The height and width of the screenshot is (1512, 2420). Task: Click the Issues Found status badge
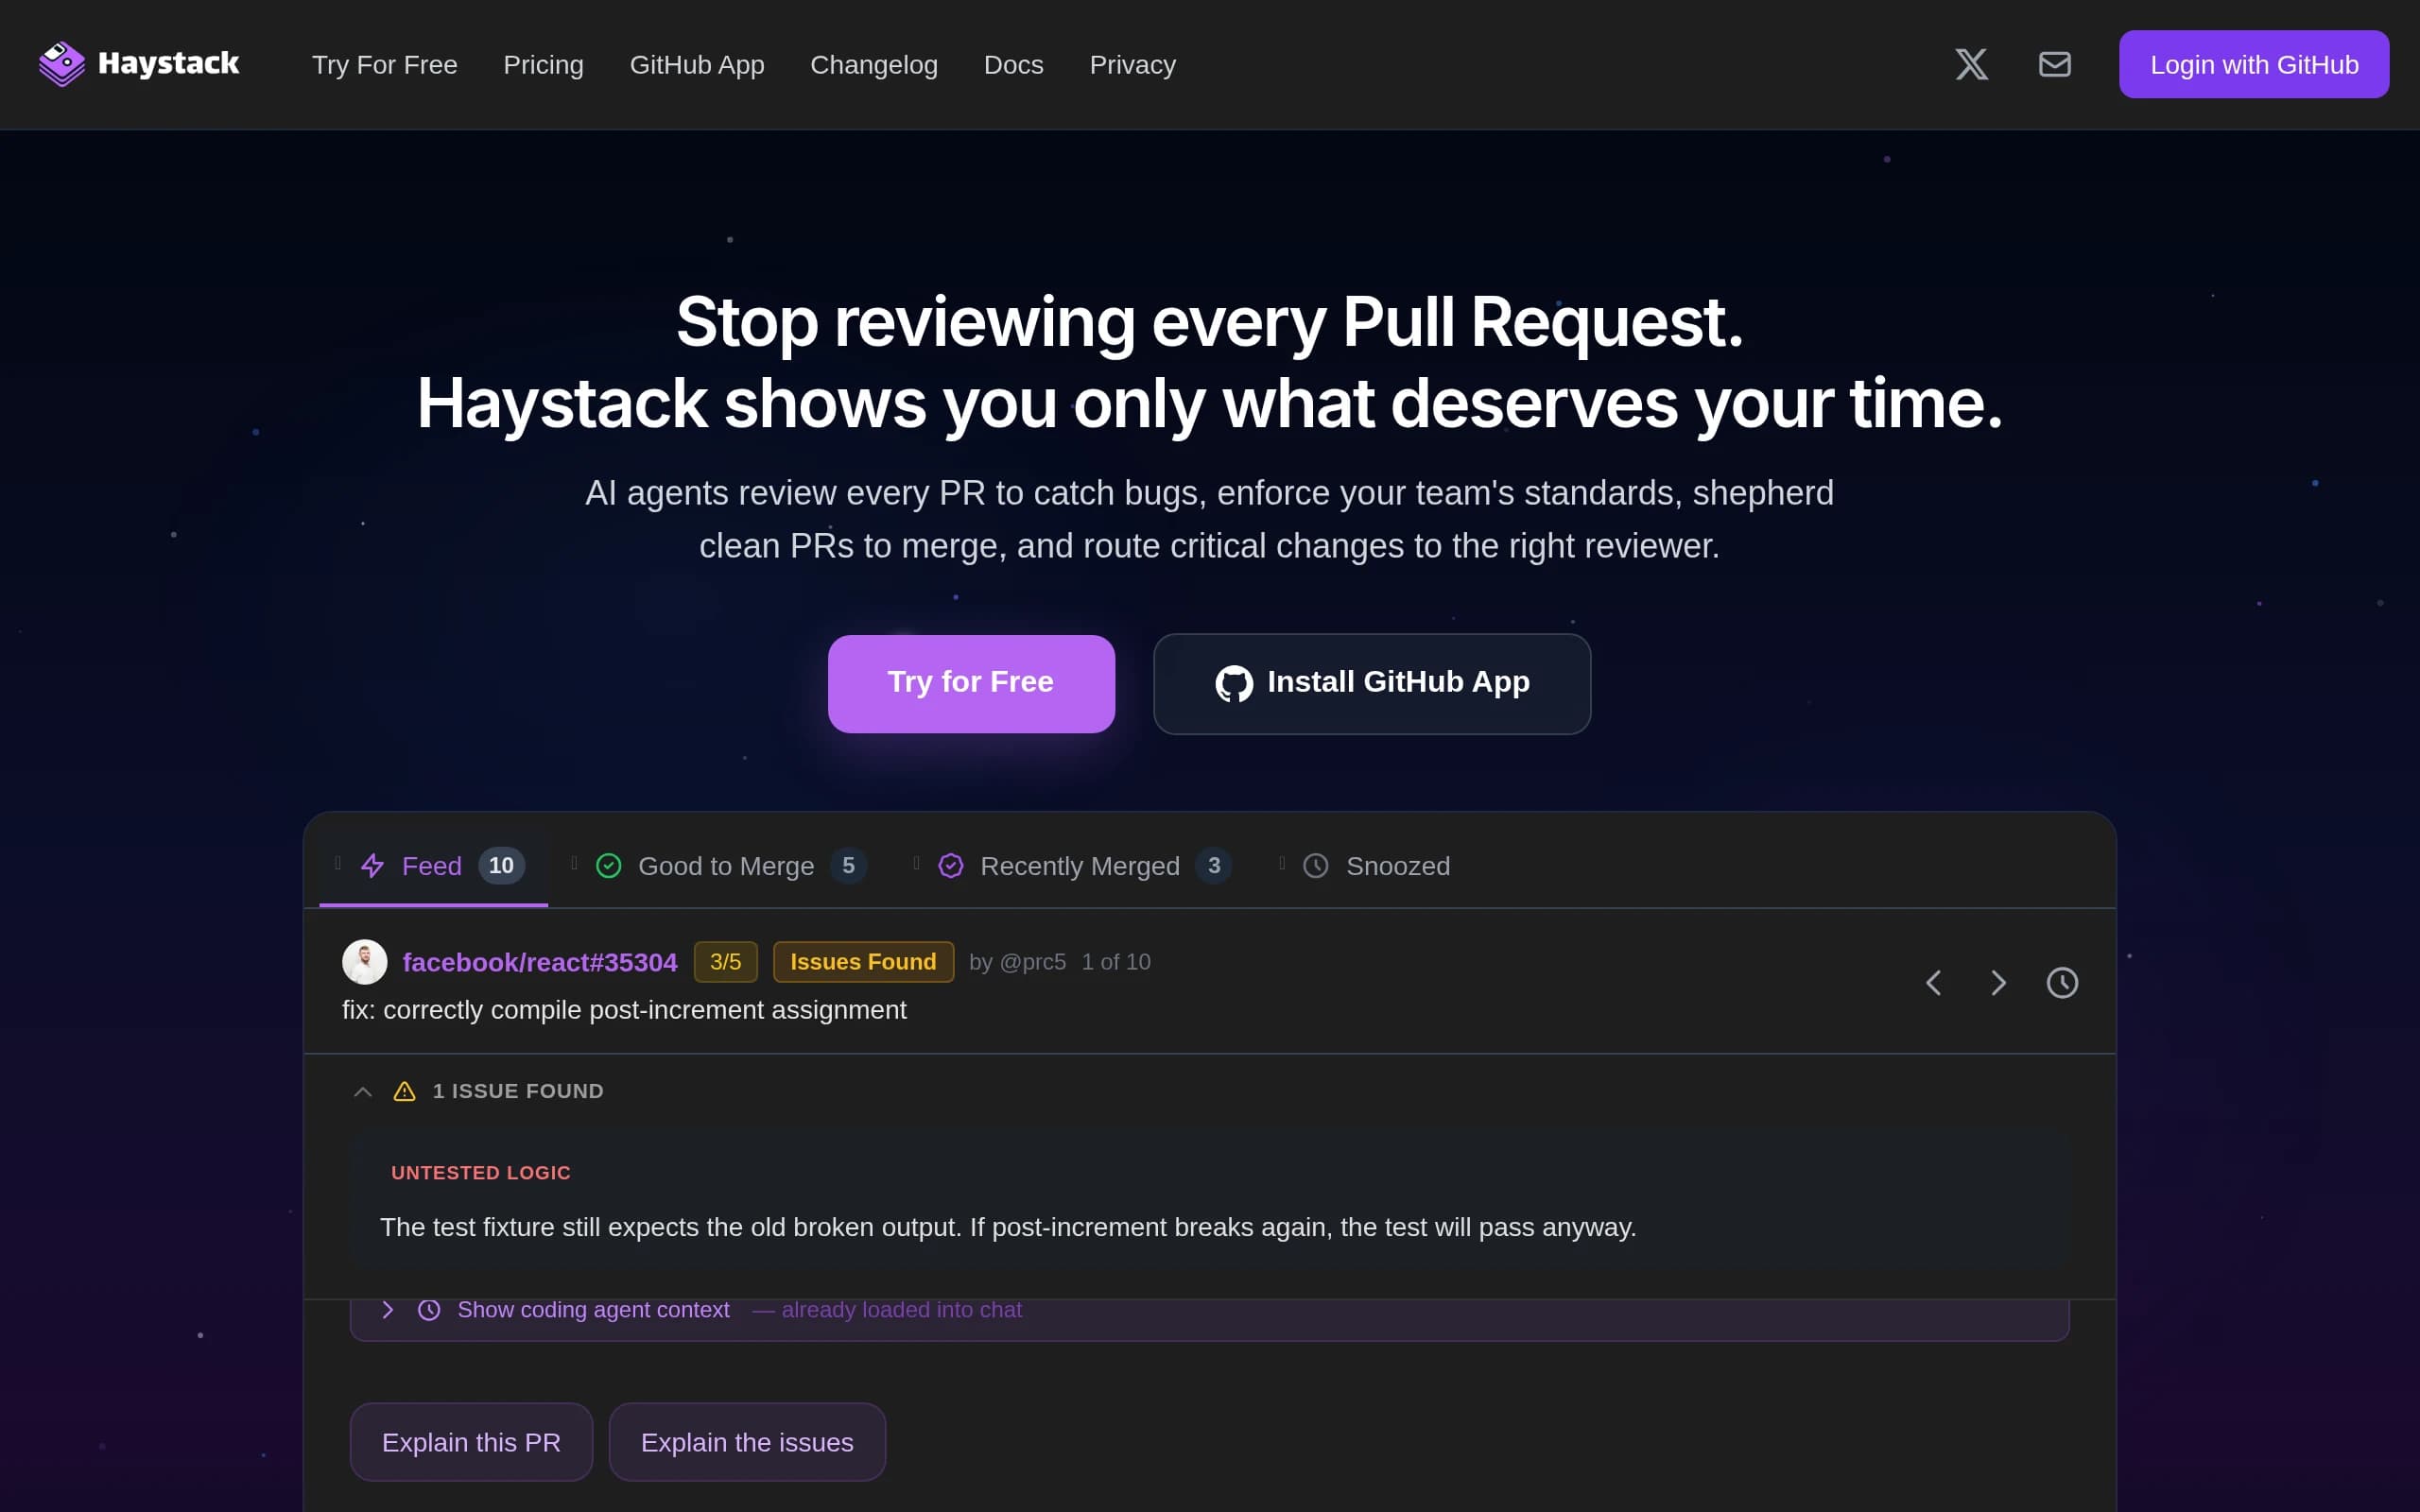click(x=863, y=962)
